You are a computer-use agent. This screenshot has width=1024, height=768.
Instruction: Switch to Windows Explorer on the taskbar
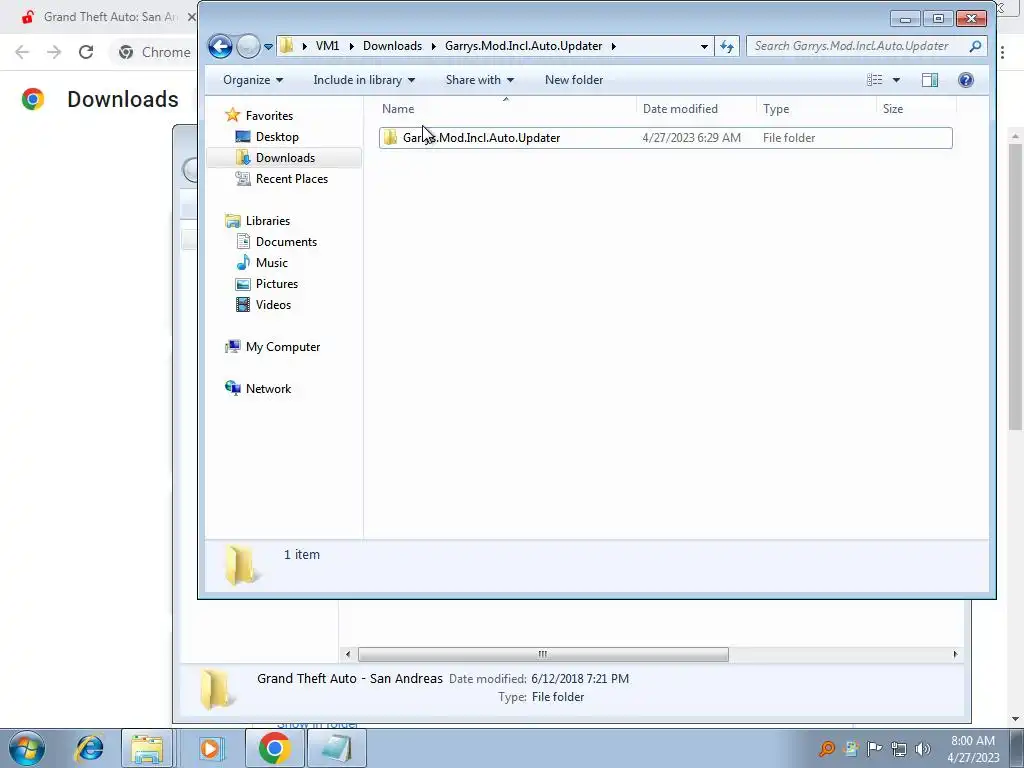[147, 748]
